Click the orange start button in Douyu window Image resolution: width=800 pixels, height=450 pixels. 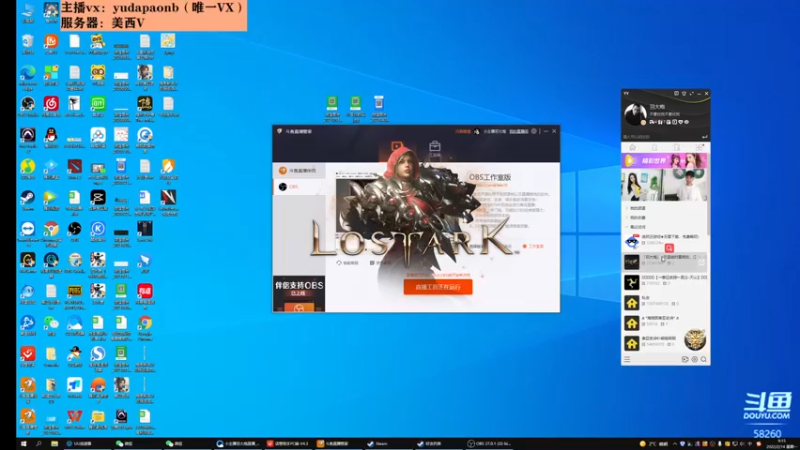pos(438,287)
